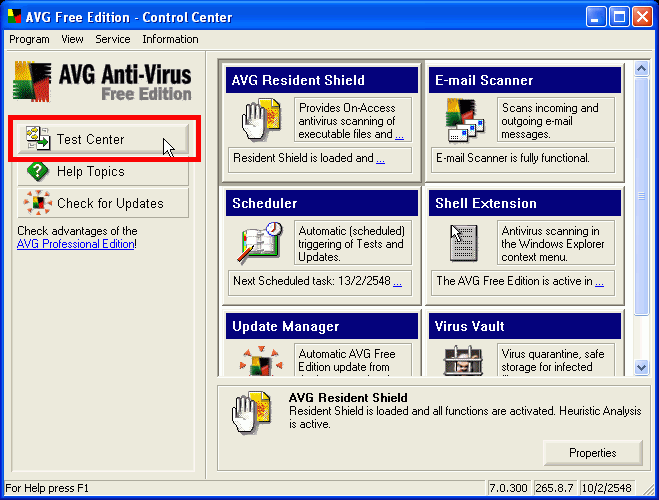
Task: Open the AVG Professional Edition link
Action: [x=76, y=244]
